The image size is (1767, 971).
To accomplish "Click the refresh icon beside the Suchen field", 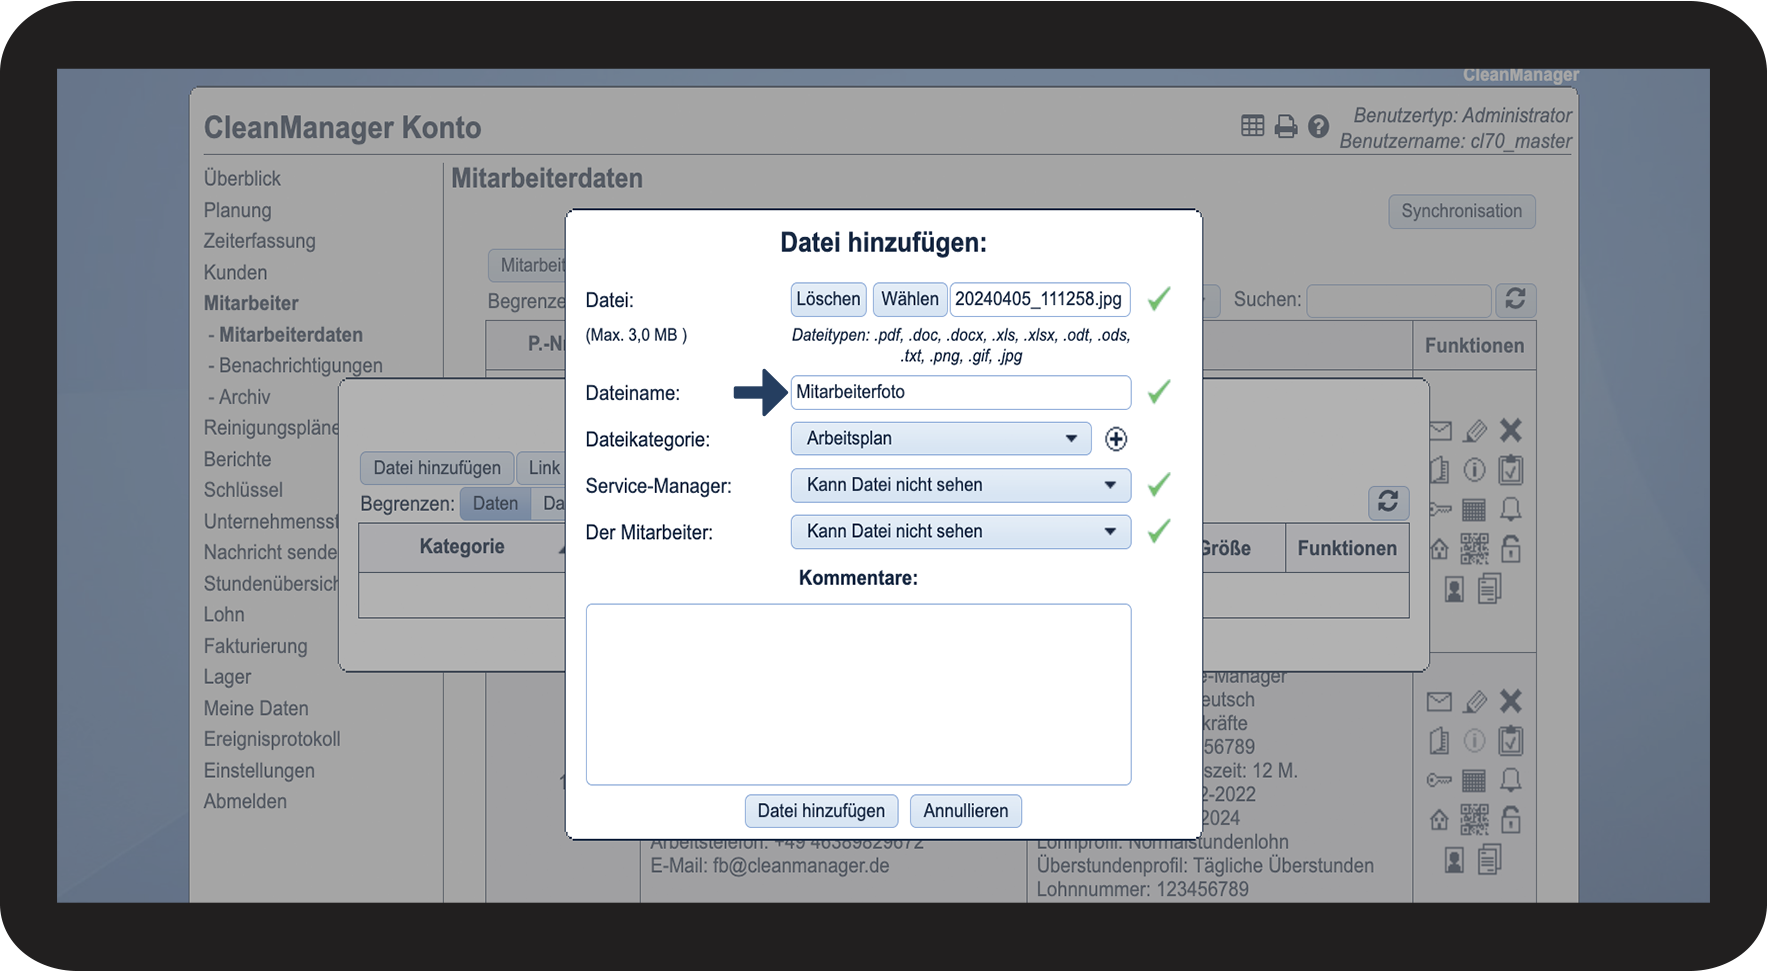I will (x=1515, y=299).
